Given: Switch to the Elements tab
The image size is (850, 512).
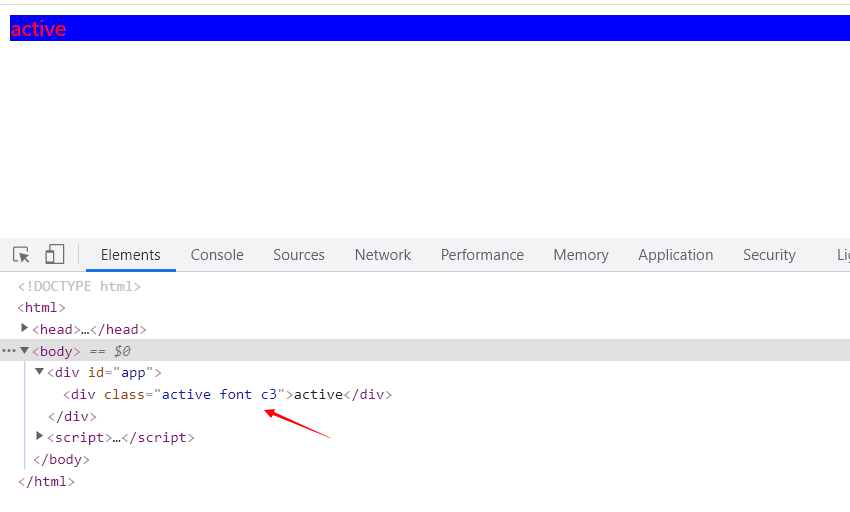Looking at the screenshot, I should pyautogui.click(x=131, y=255).
